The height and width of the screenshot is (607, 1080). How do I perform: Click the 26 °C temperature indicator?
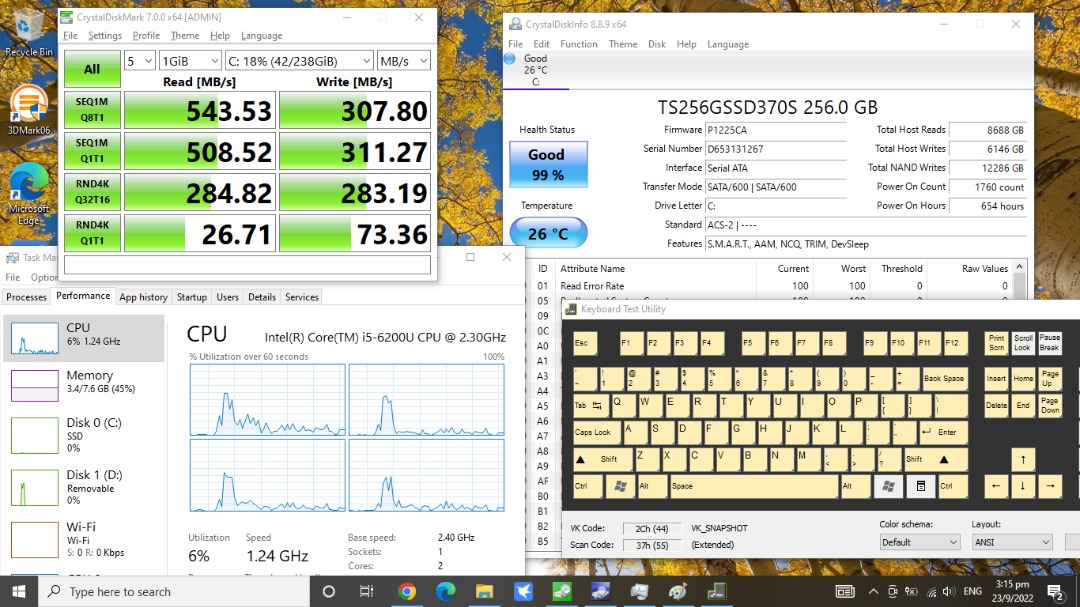(548, 234)
